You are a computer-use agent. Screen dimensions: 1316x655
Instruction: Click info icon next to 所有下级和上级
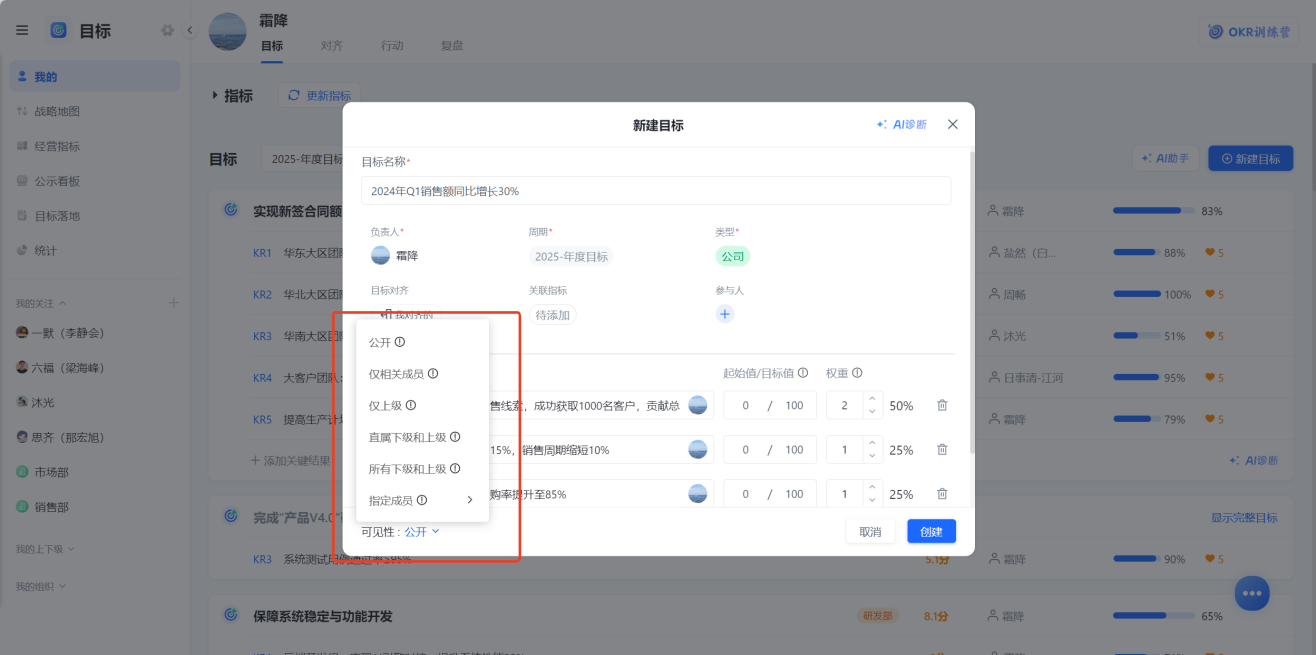(455, 468)
